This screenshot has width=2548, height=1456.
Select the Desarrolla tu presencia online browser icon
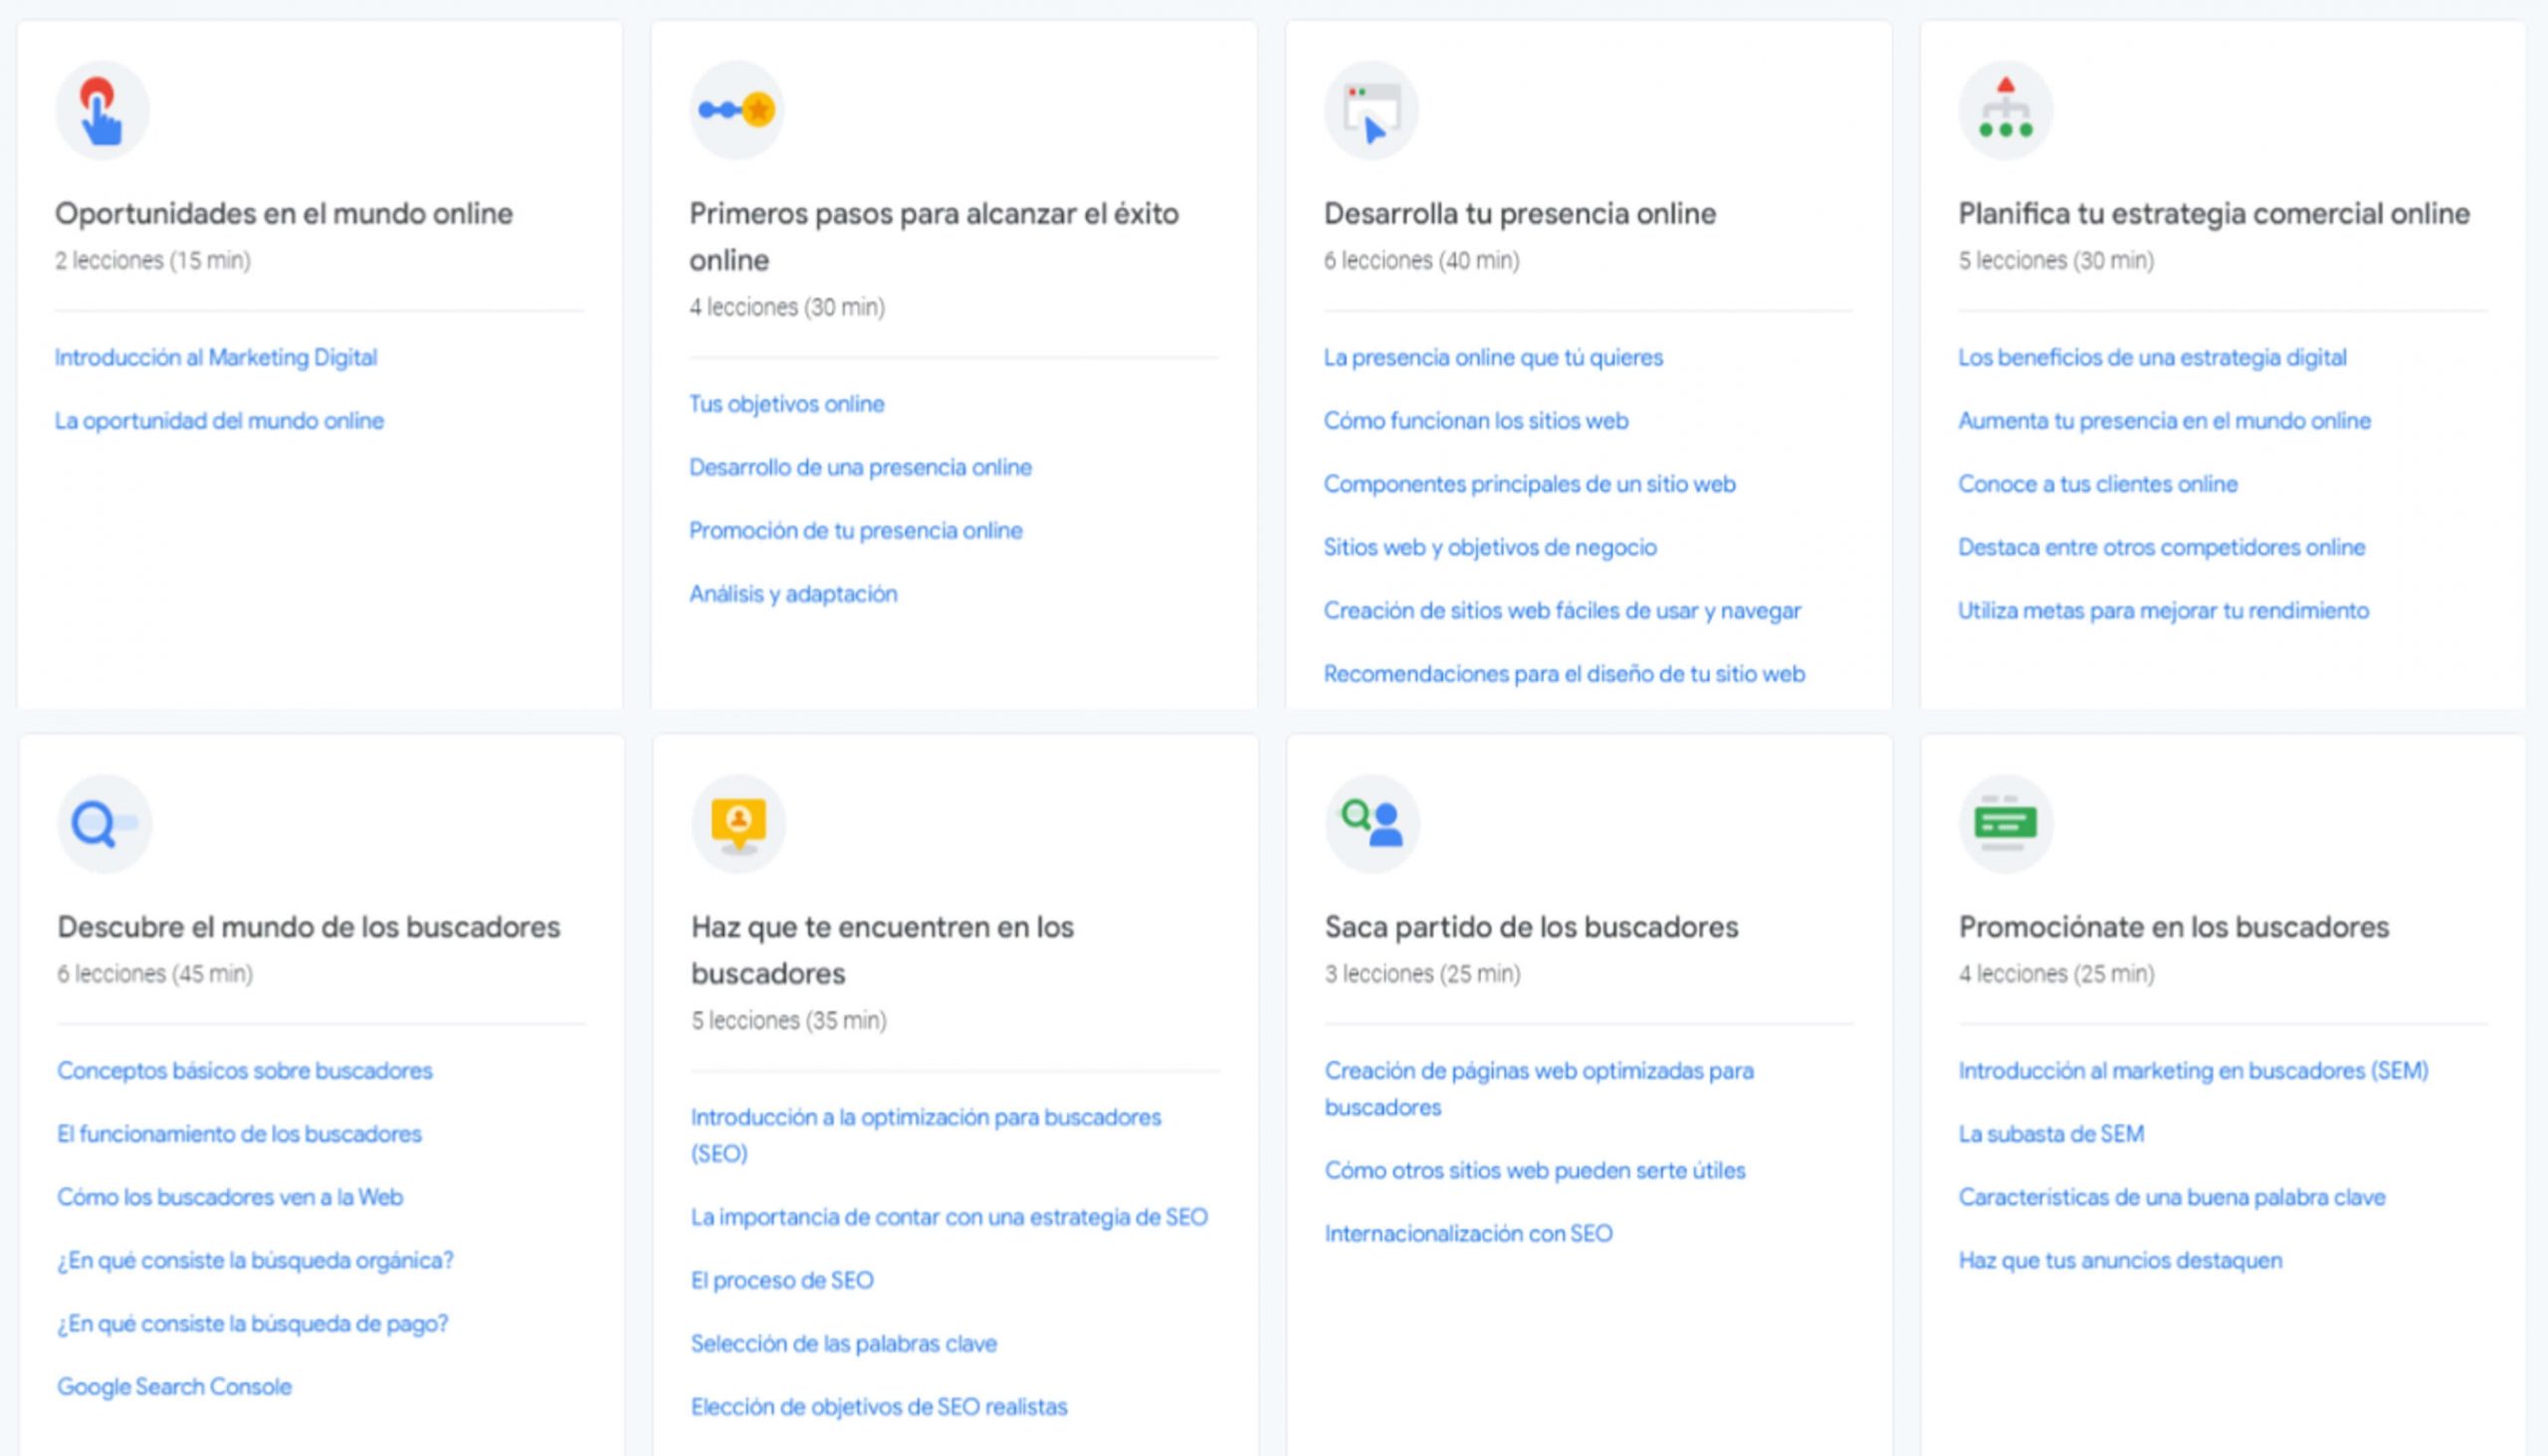click(1372, 110)
